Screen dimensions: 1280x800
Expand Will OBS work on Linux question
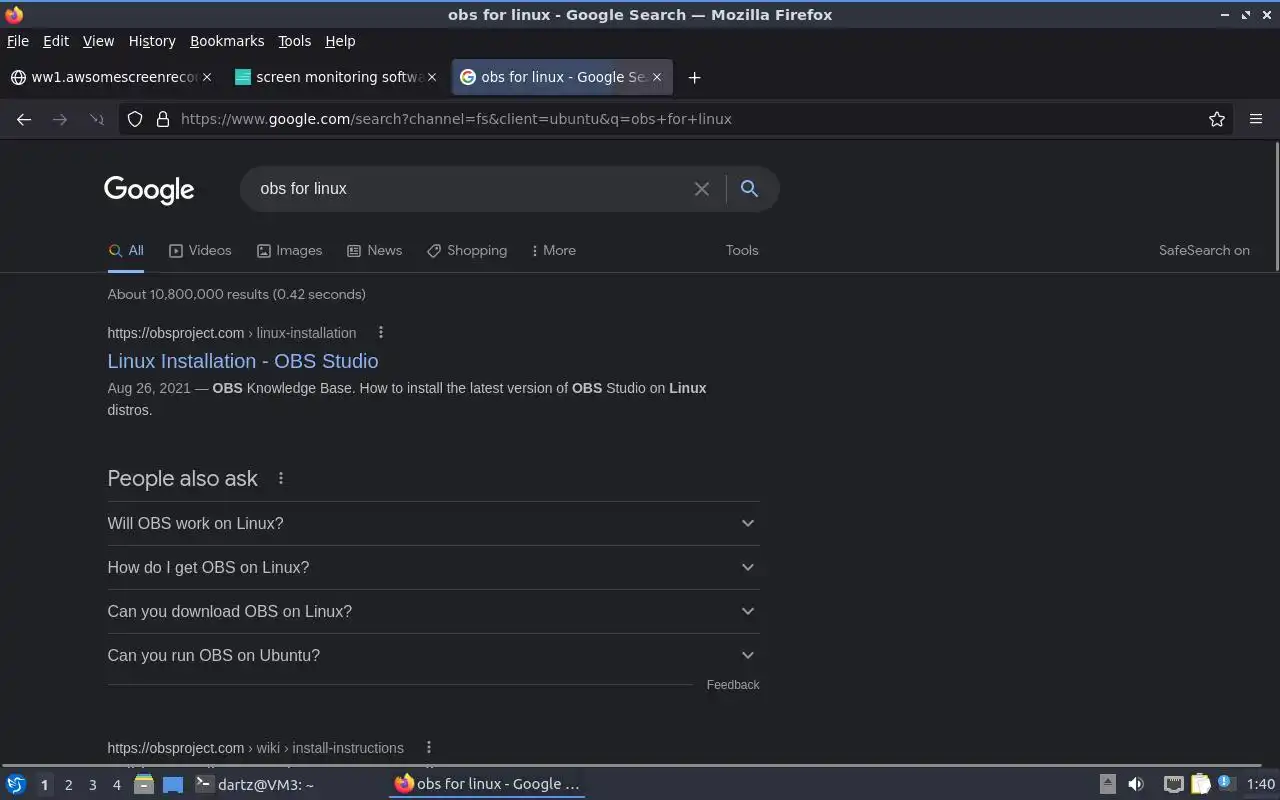433,523
